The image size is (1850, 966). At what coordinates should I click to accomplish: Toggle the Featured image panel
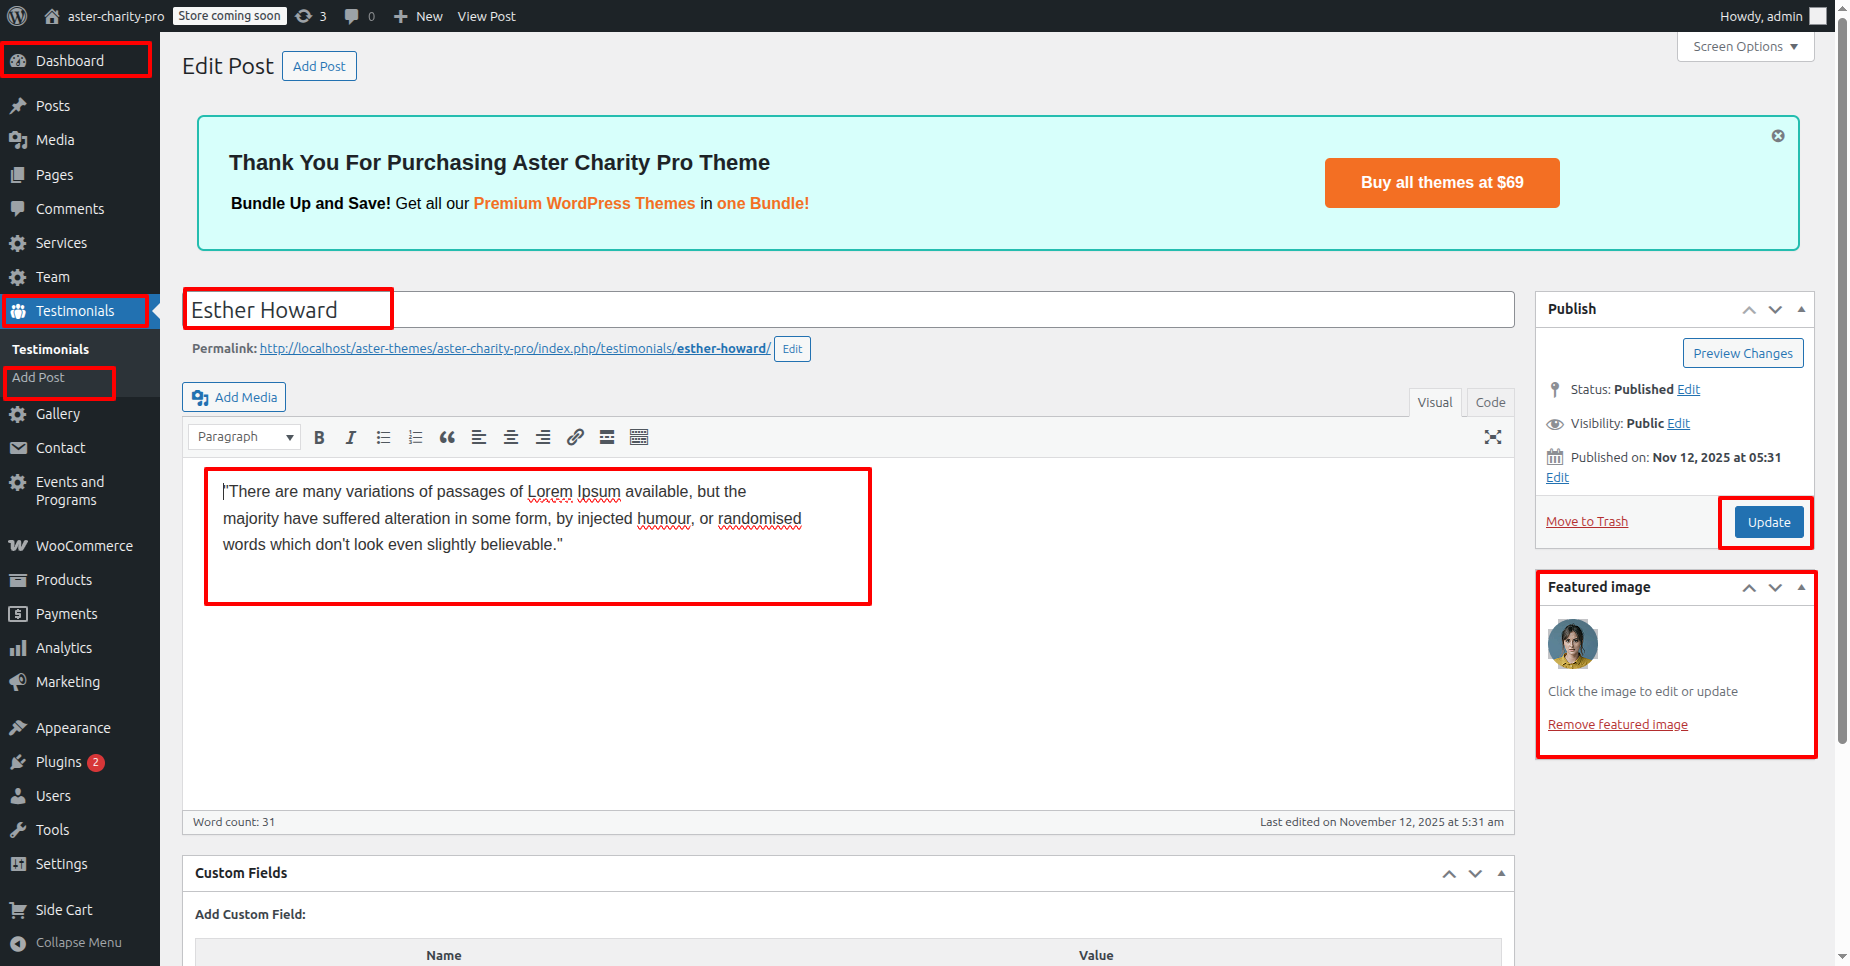[1801, 587]
